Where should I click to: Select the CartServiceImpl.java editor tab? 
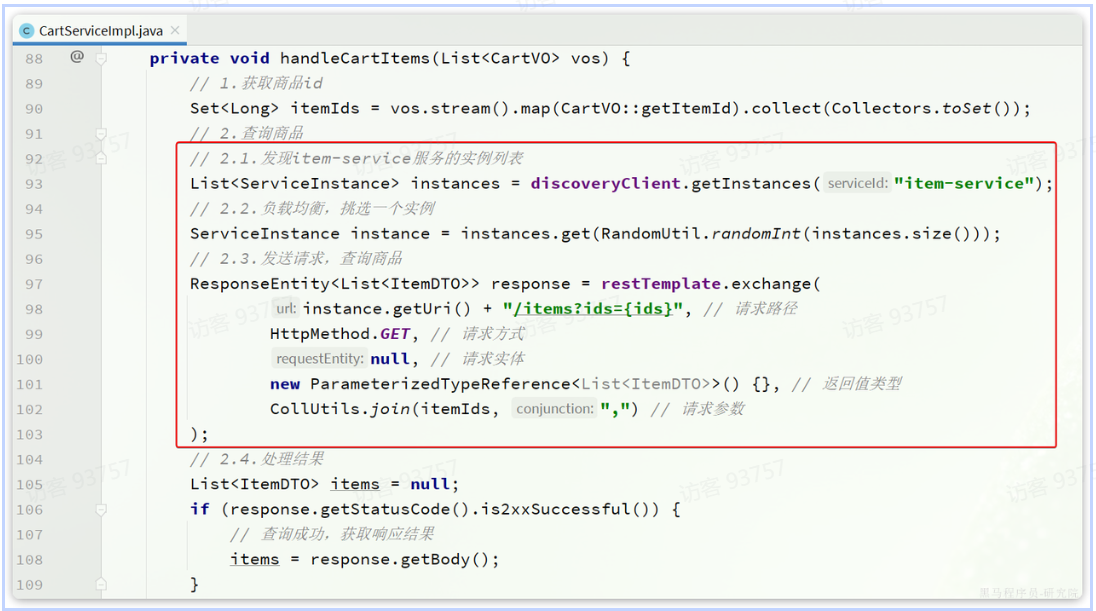point(100,31)
